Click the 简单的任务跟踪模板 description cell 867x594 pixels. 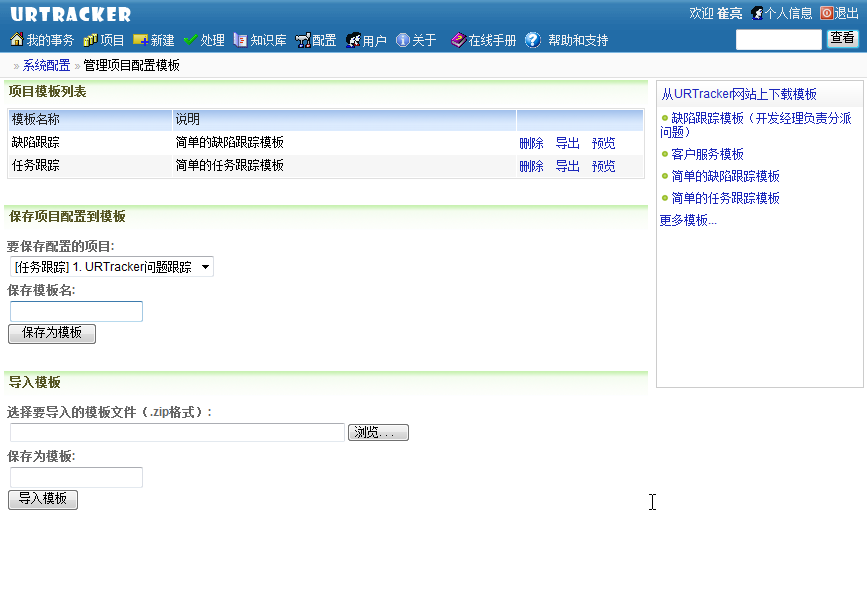point(344,165)
